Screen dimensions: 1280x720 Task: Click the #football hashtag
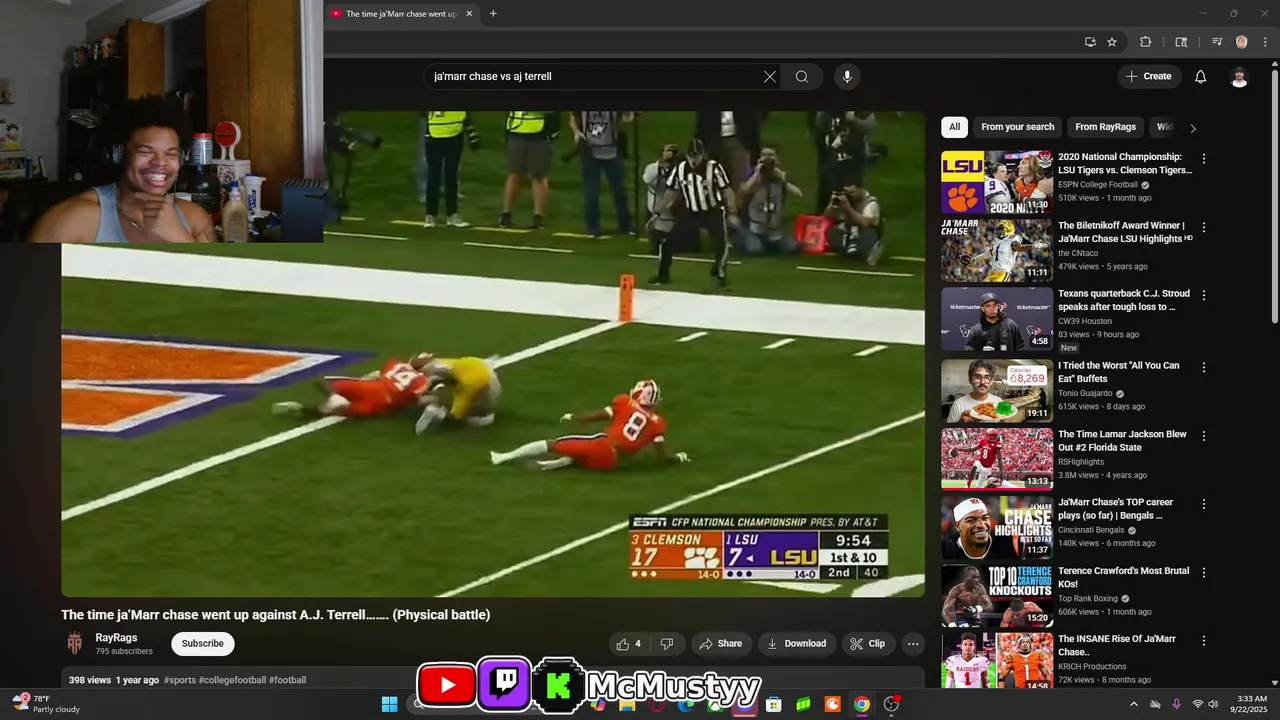pos(287,680)
